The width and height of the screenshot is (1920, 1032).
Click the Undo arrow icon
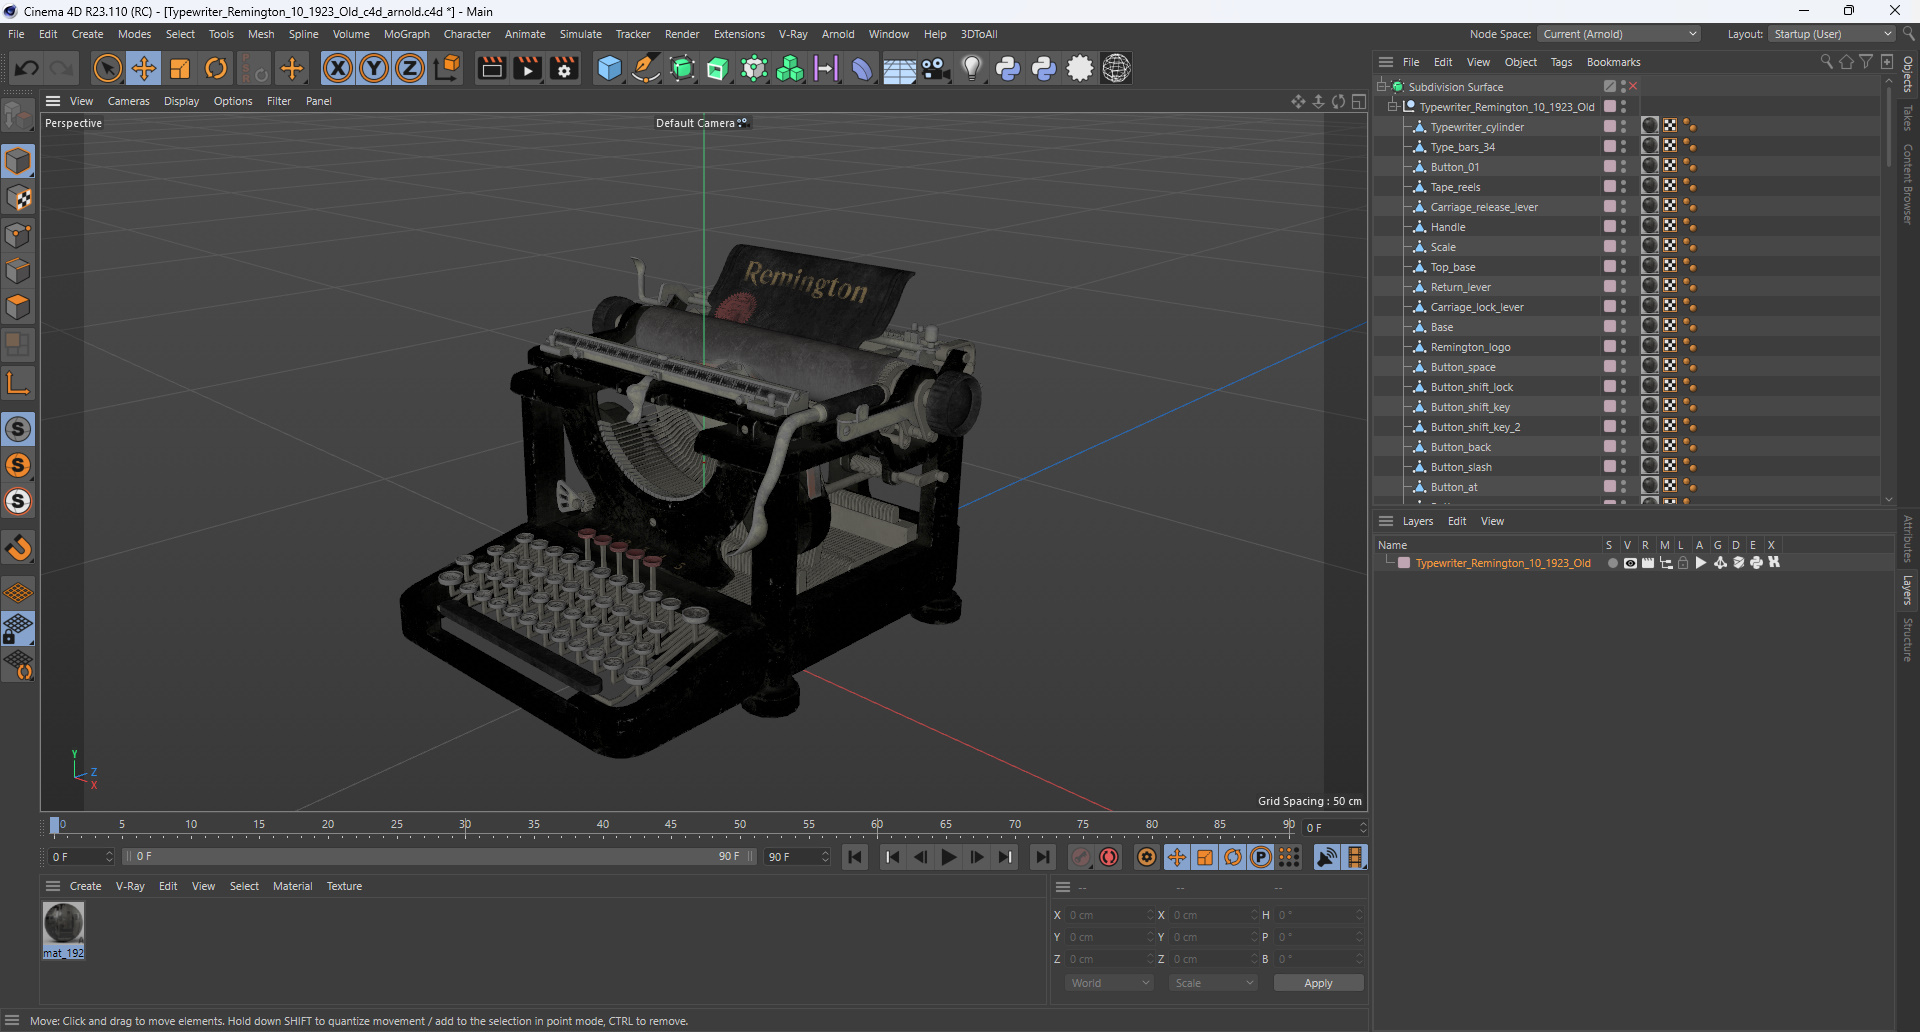[27, 68]
